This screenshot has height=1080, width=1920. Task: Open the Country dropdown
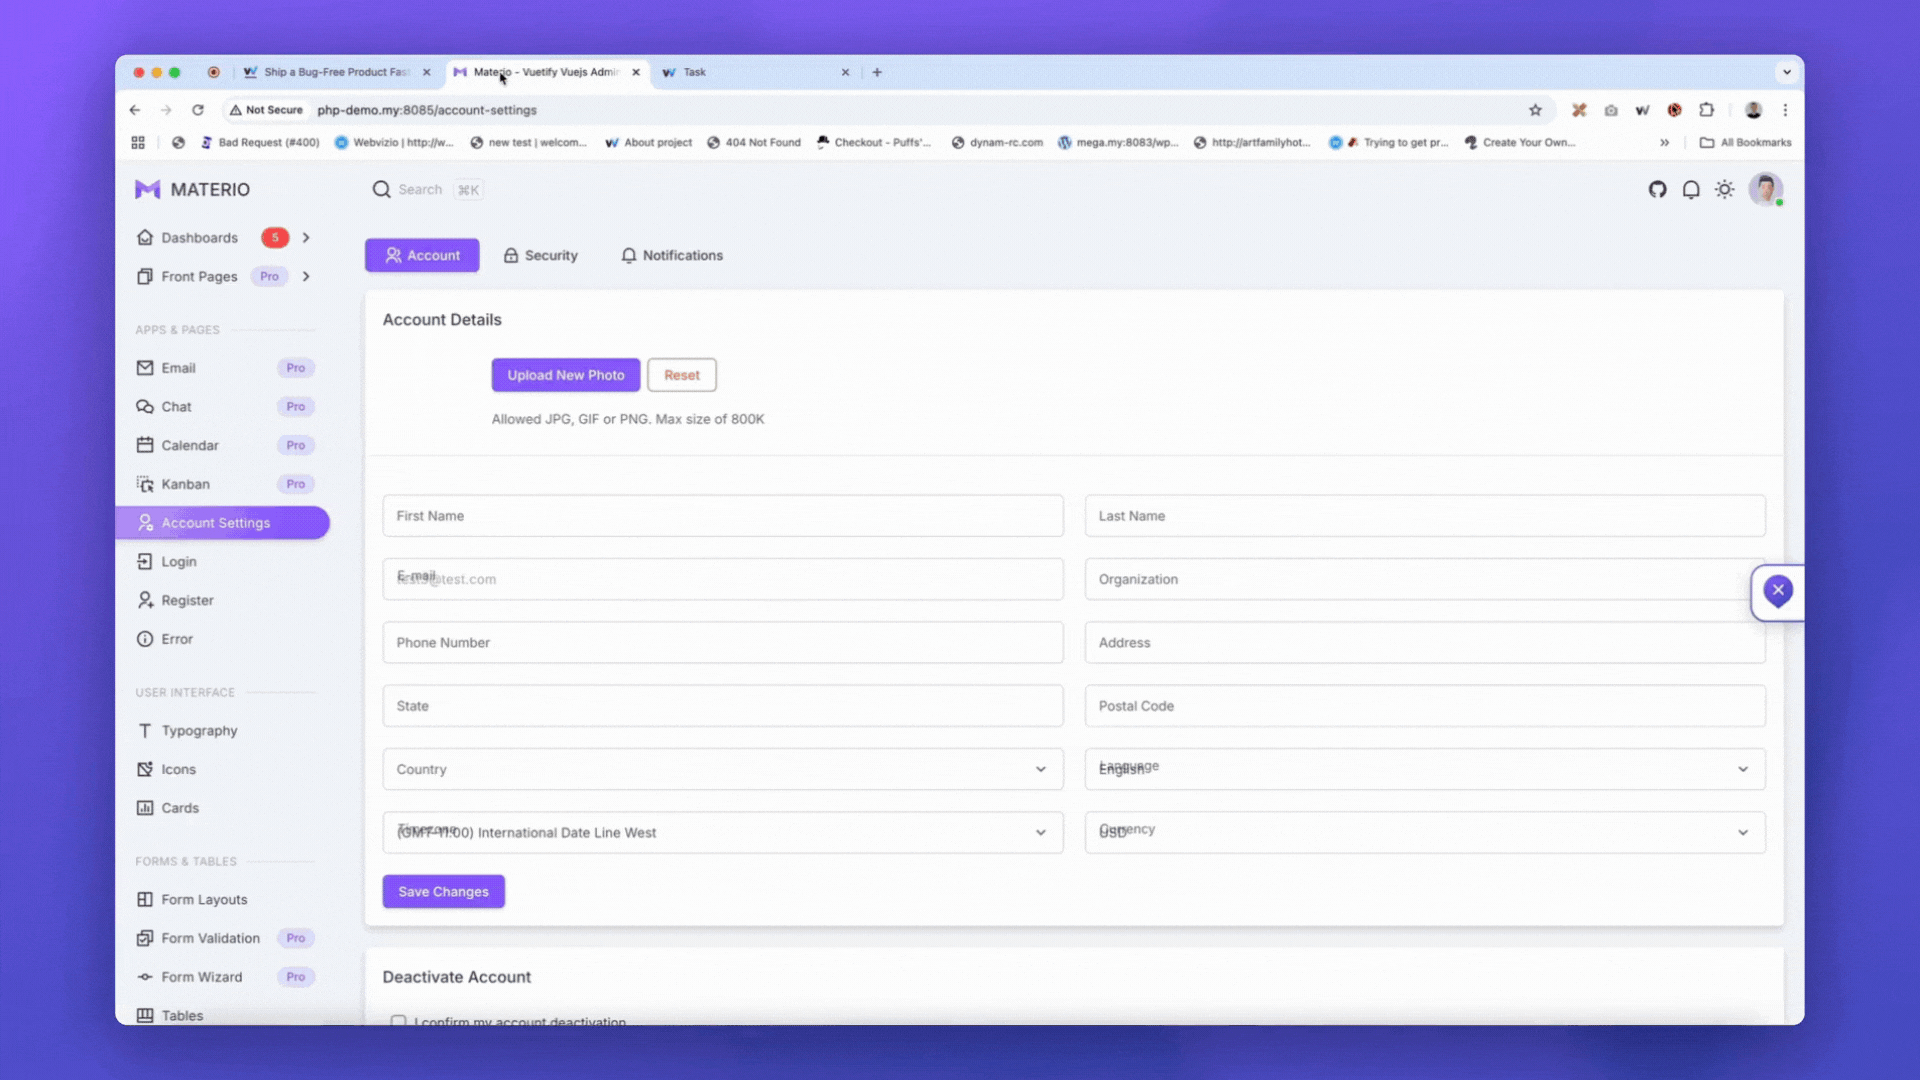point(723,769)
